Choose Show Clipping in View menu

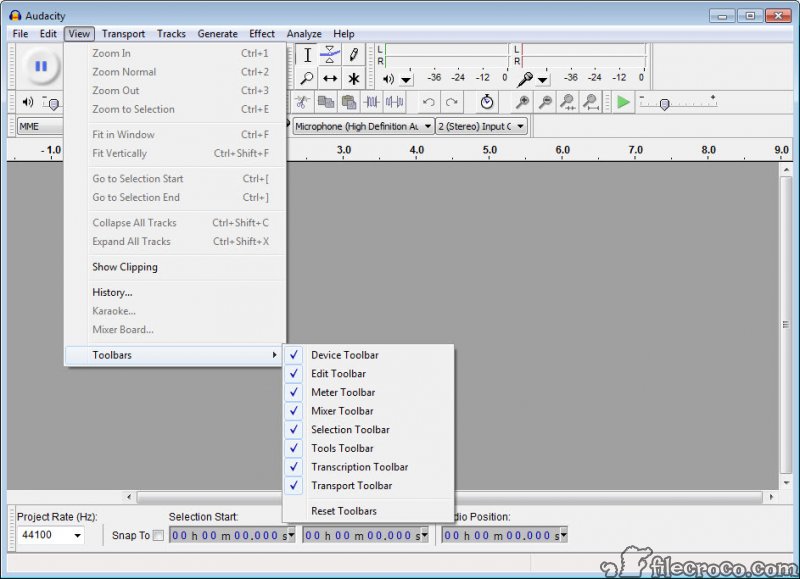click(175, 267)
